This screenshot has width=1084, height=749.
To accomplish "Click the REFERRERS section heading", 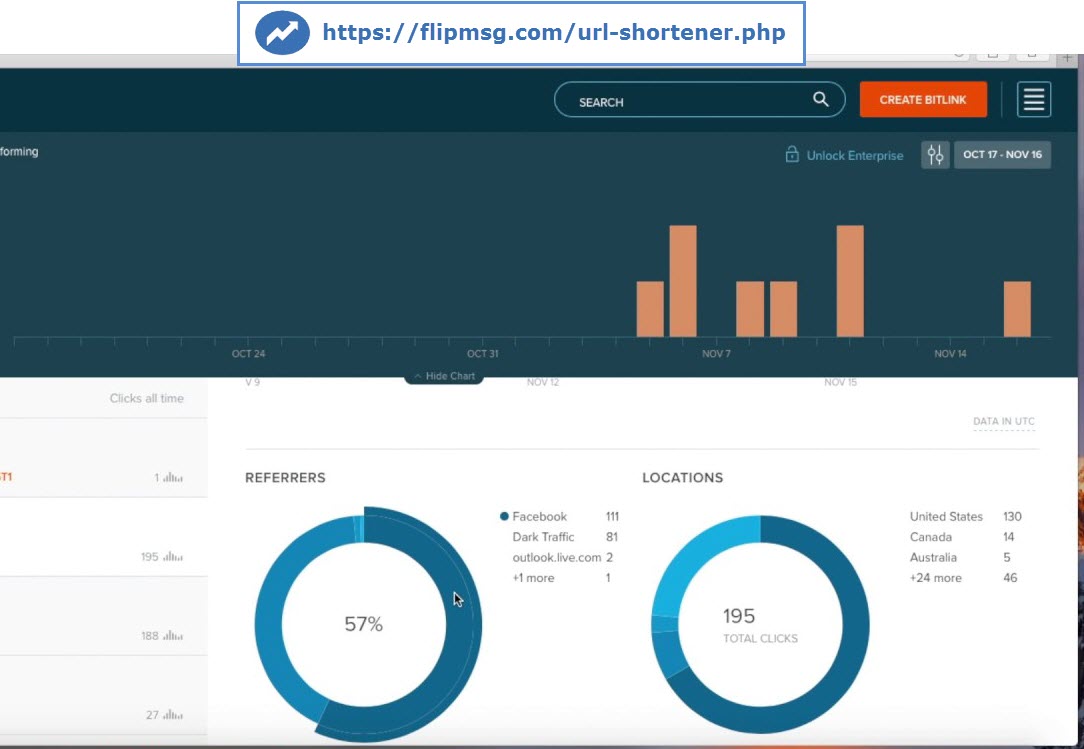I will point(285,478).
